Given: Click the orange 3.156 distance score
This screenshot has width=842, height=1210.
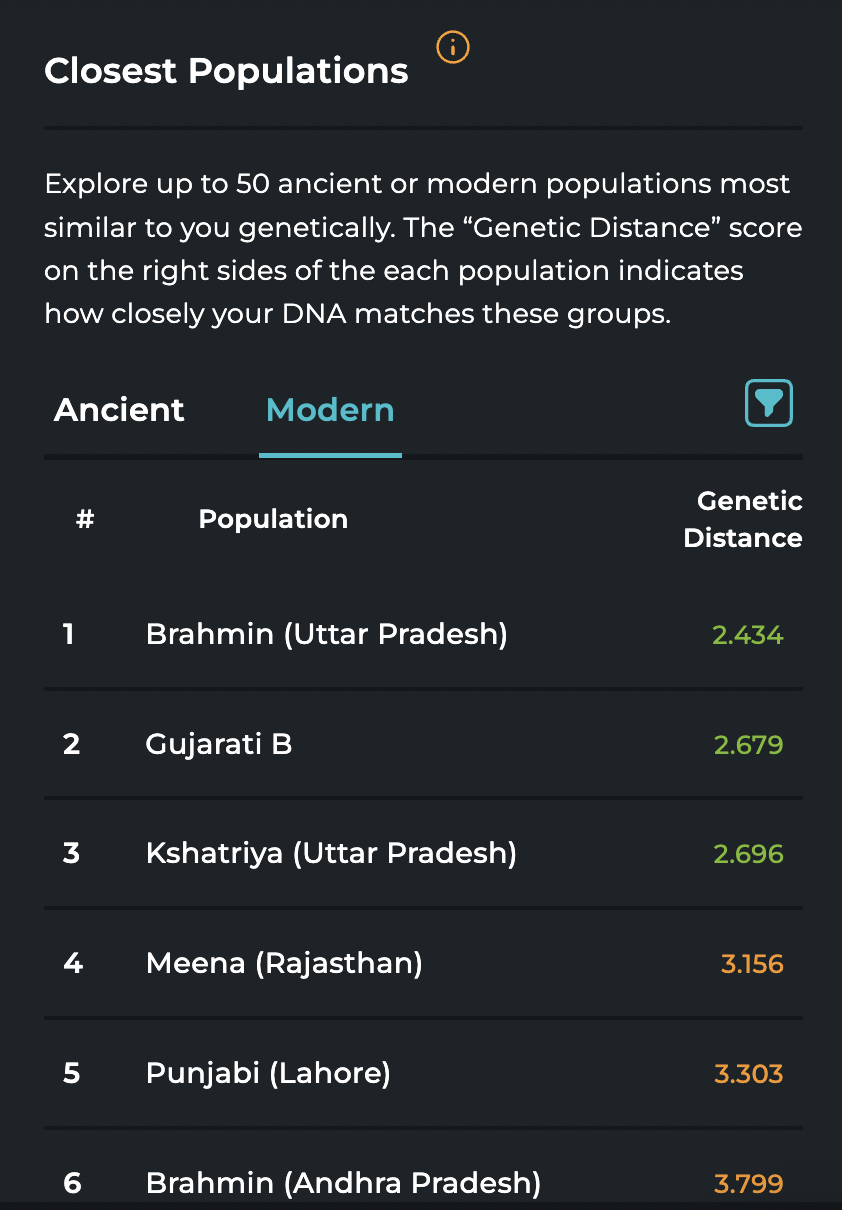Looking at the screenshot, I should pos(752,965).
